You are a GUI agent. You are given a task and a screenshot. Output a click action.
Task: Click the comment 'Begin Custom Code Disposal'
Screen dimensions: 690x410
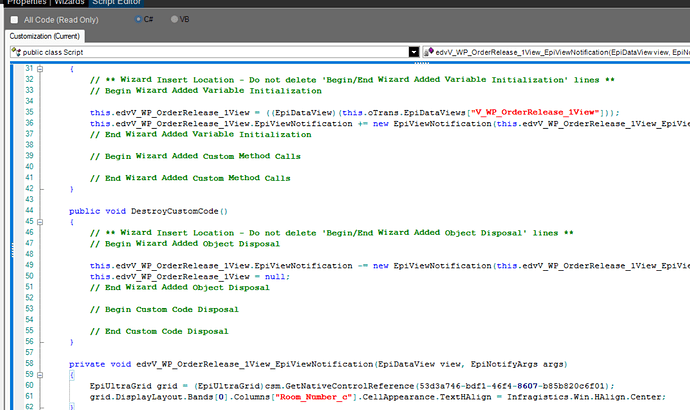click(164, 309)
